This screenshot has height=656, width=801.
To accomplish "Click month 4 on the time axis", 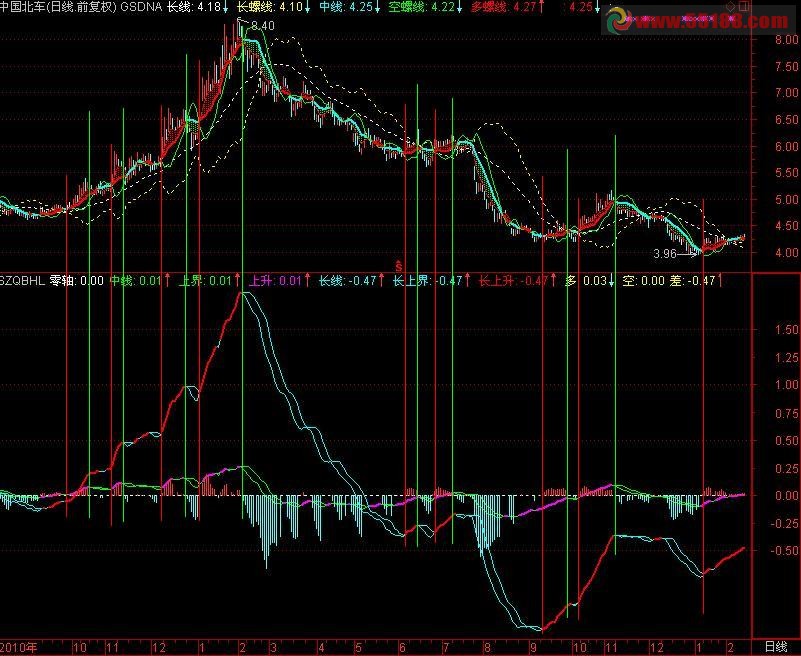I will click(321, 648).
